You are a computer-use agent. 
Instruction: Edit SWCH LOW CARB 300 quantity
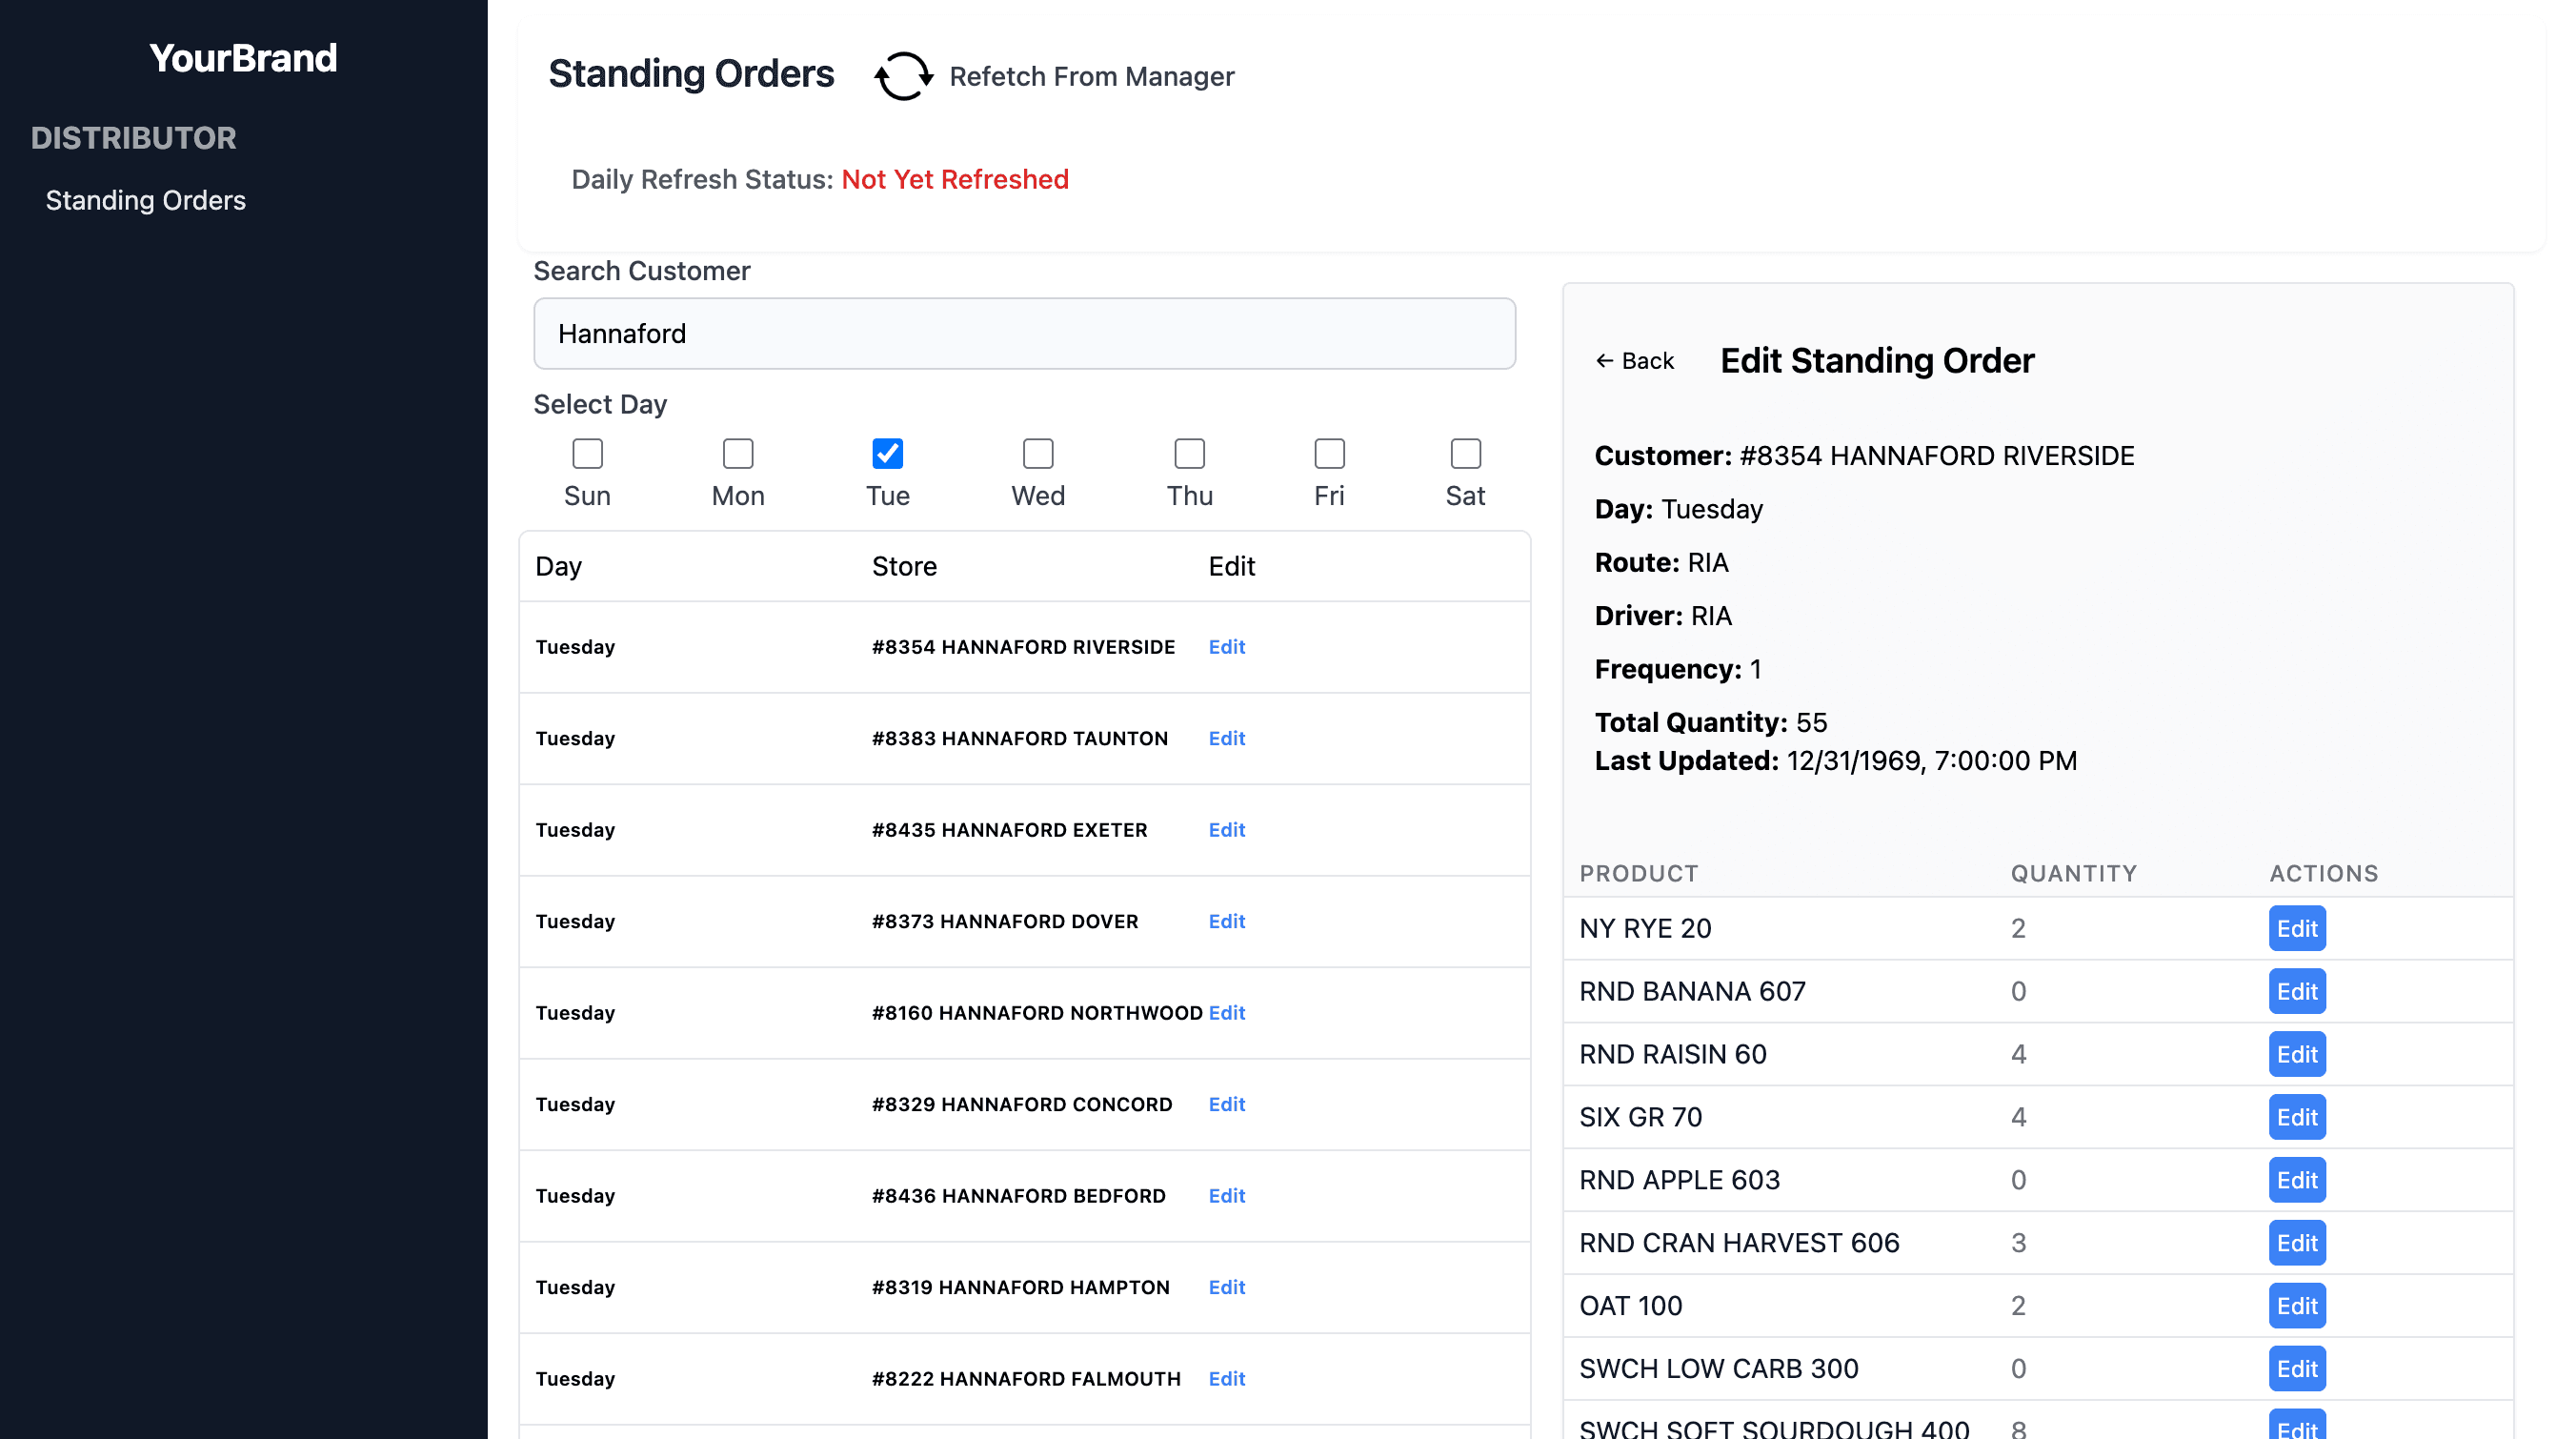[2297, 1369]
